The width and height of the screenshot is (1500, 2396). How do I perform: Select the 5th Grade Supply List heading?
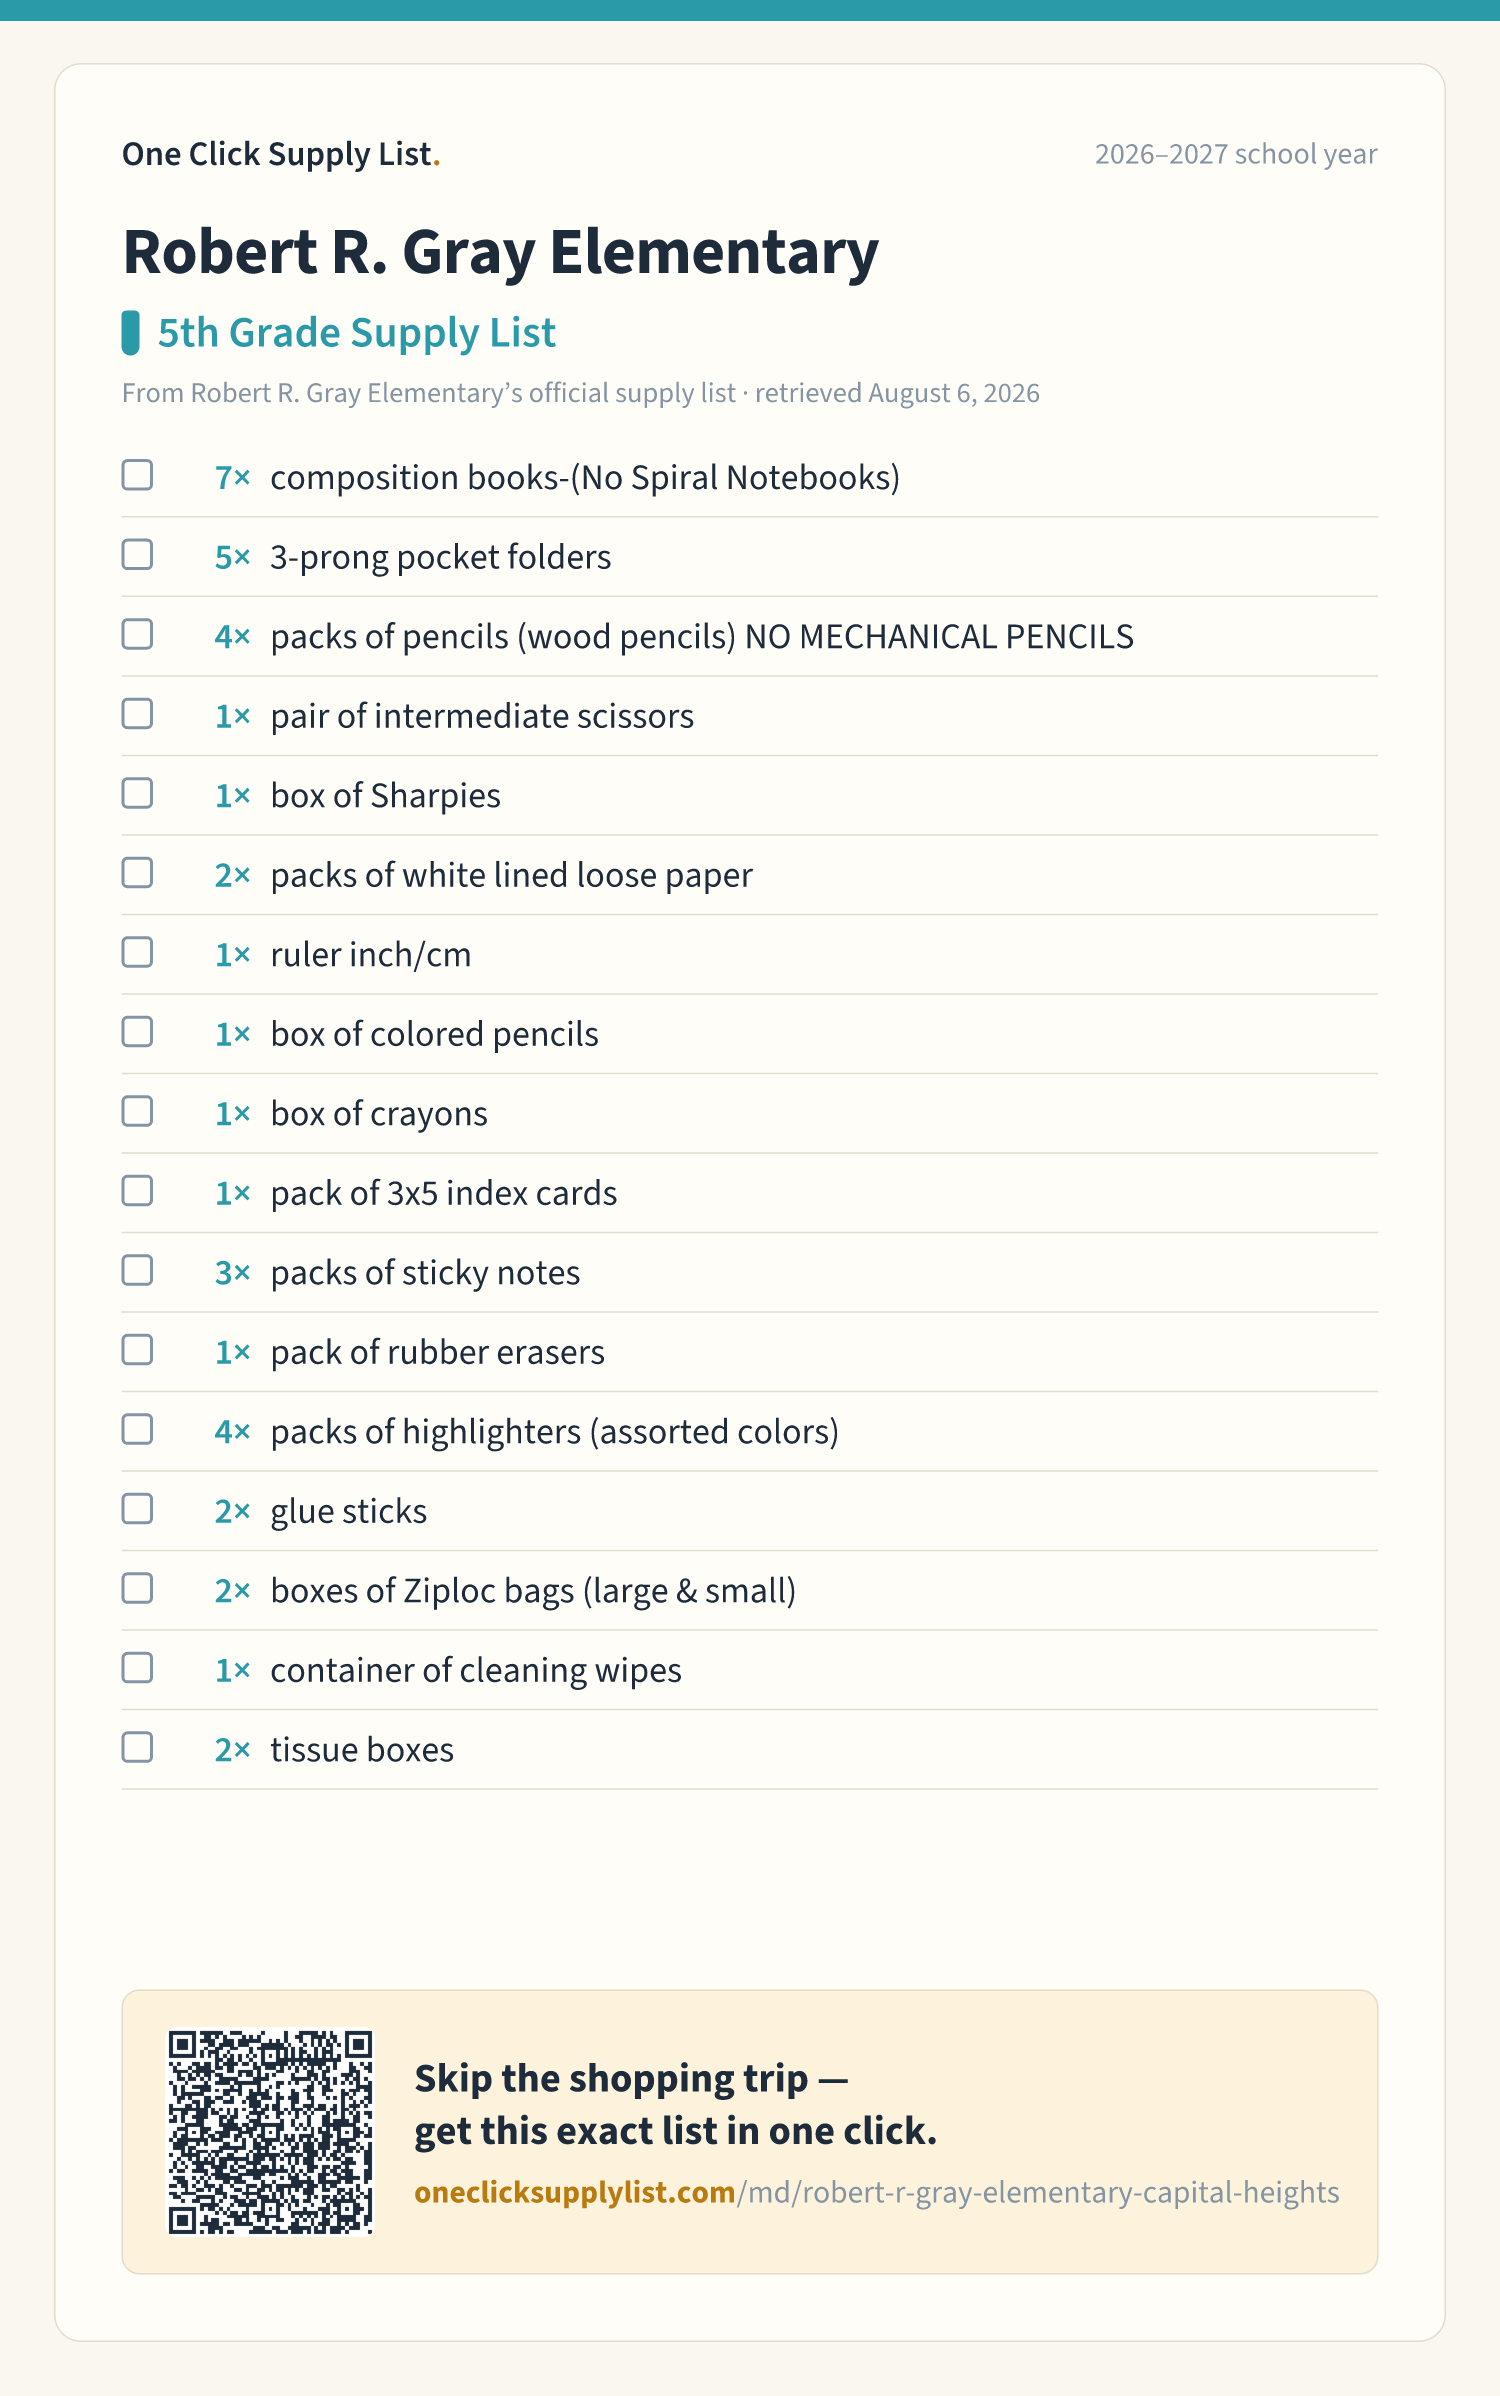pos(356,333)
